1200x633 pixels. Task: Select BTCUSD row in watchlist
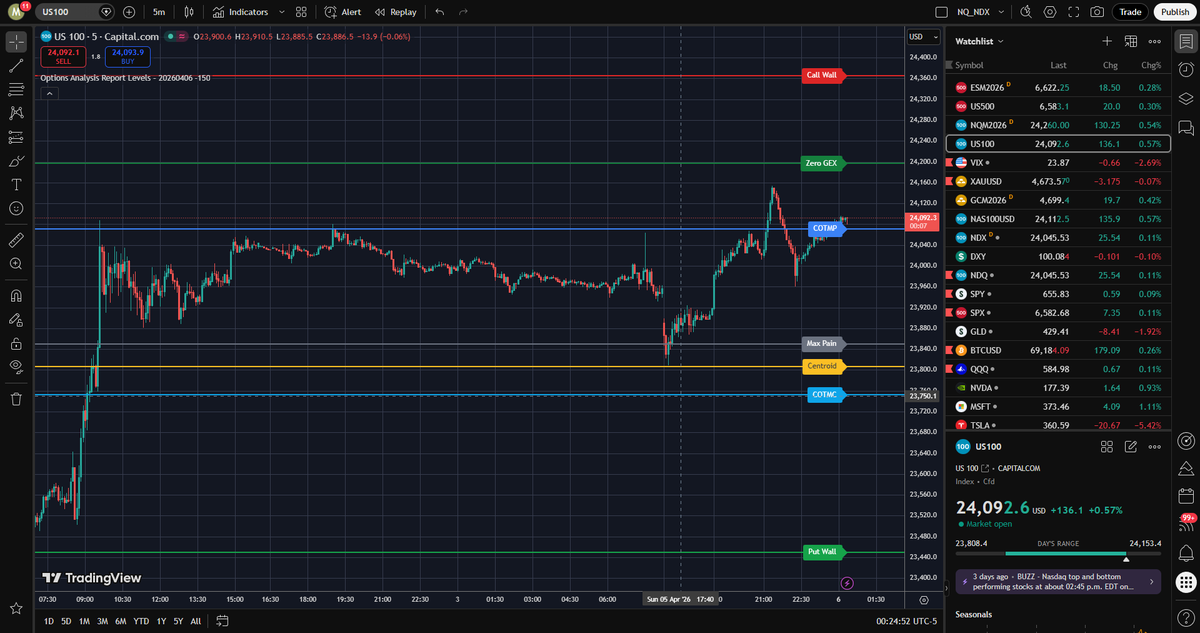[x=1057, y=350]
